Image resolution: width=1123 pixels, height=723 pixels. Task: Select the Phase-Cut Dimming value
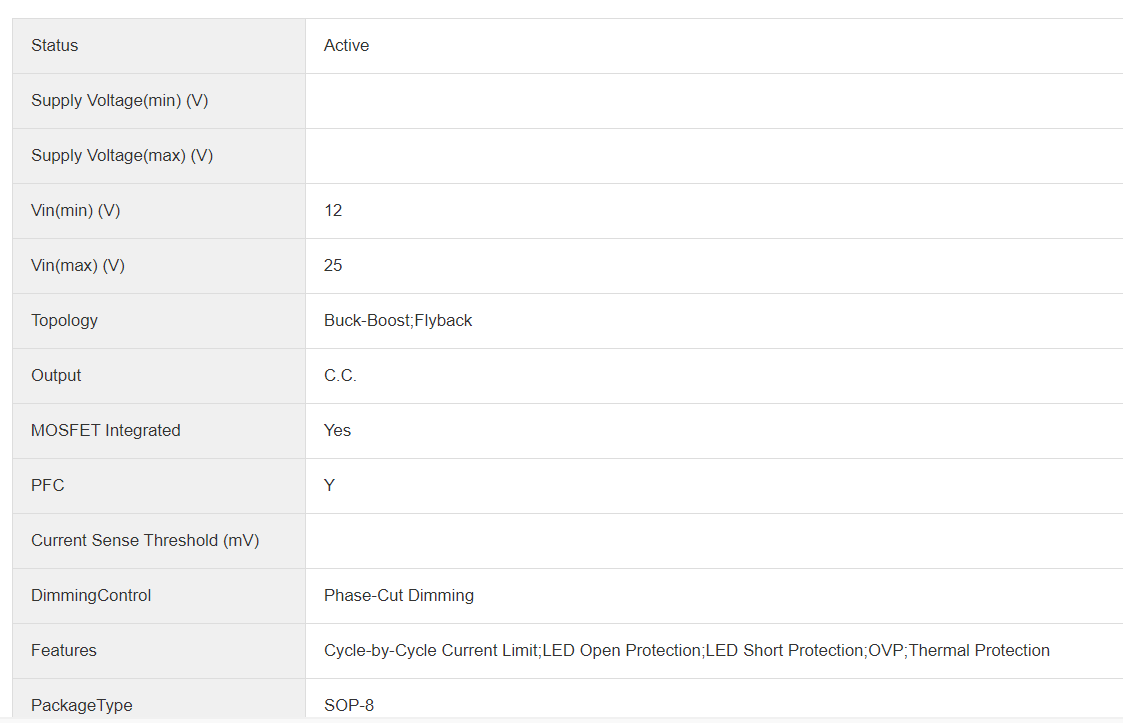[399, 596]
